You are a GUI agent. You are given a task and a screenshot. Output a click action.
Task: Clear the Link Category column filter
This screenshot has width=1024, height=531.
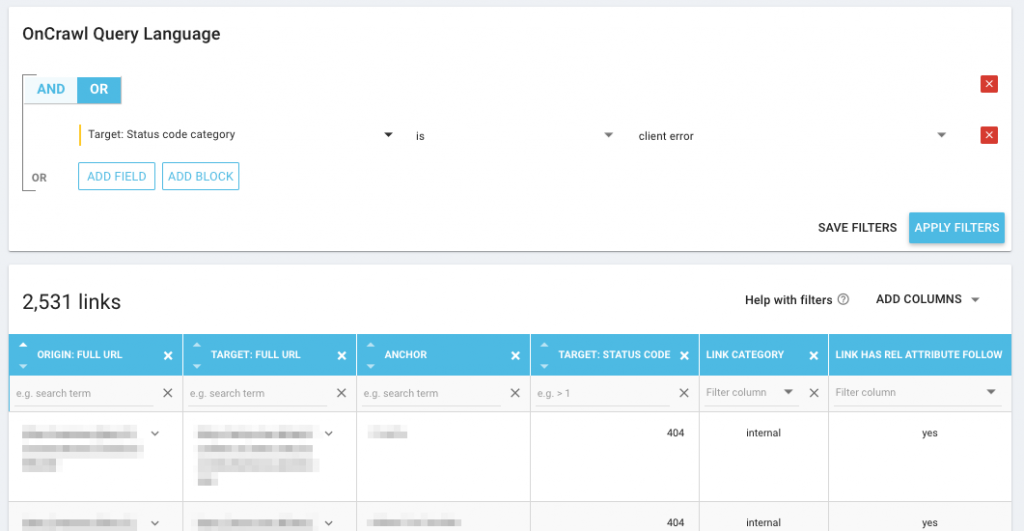[x=814, y=393]
